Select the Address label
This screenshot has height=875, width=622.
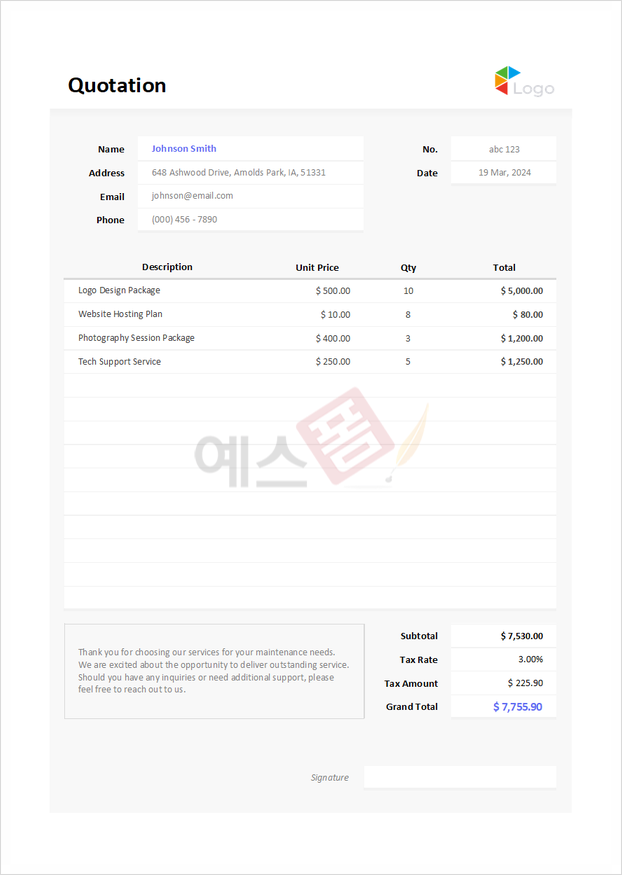pos(107,173)
